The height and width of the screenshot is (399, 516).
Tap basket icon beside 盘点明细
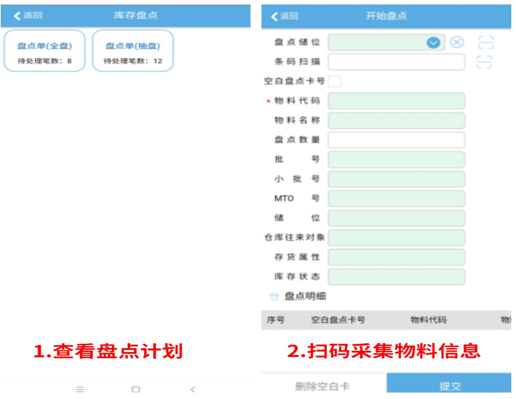pos(274,296)
